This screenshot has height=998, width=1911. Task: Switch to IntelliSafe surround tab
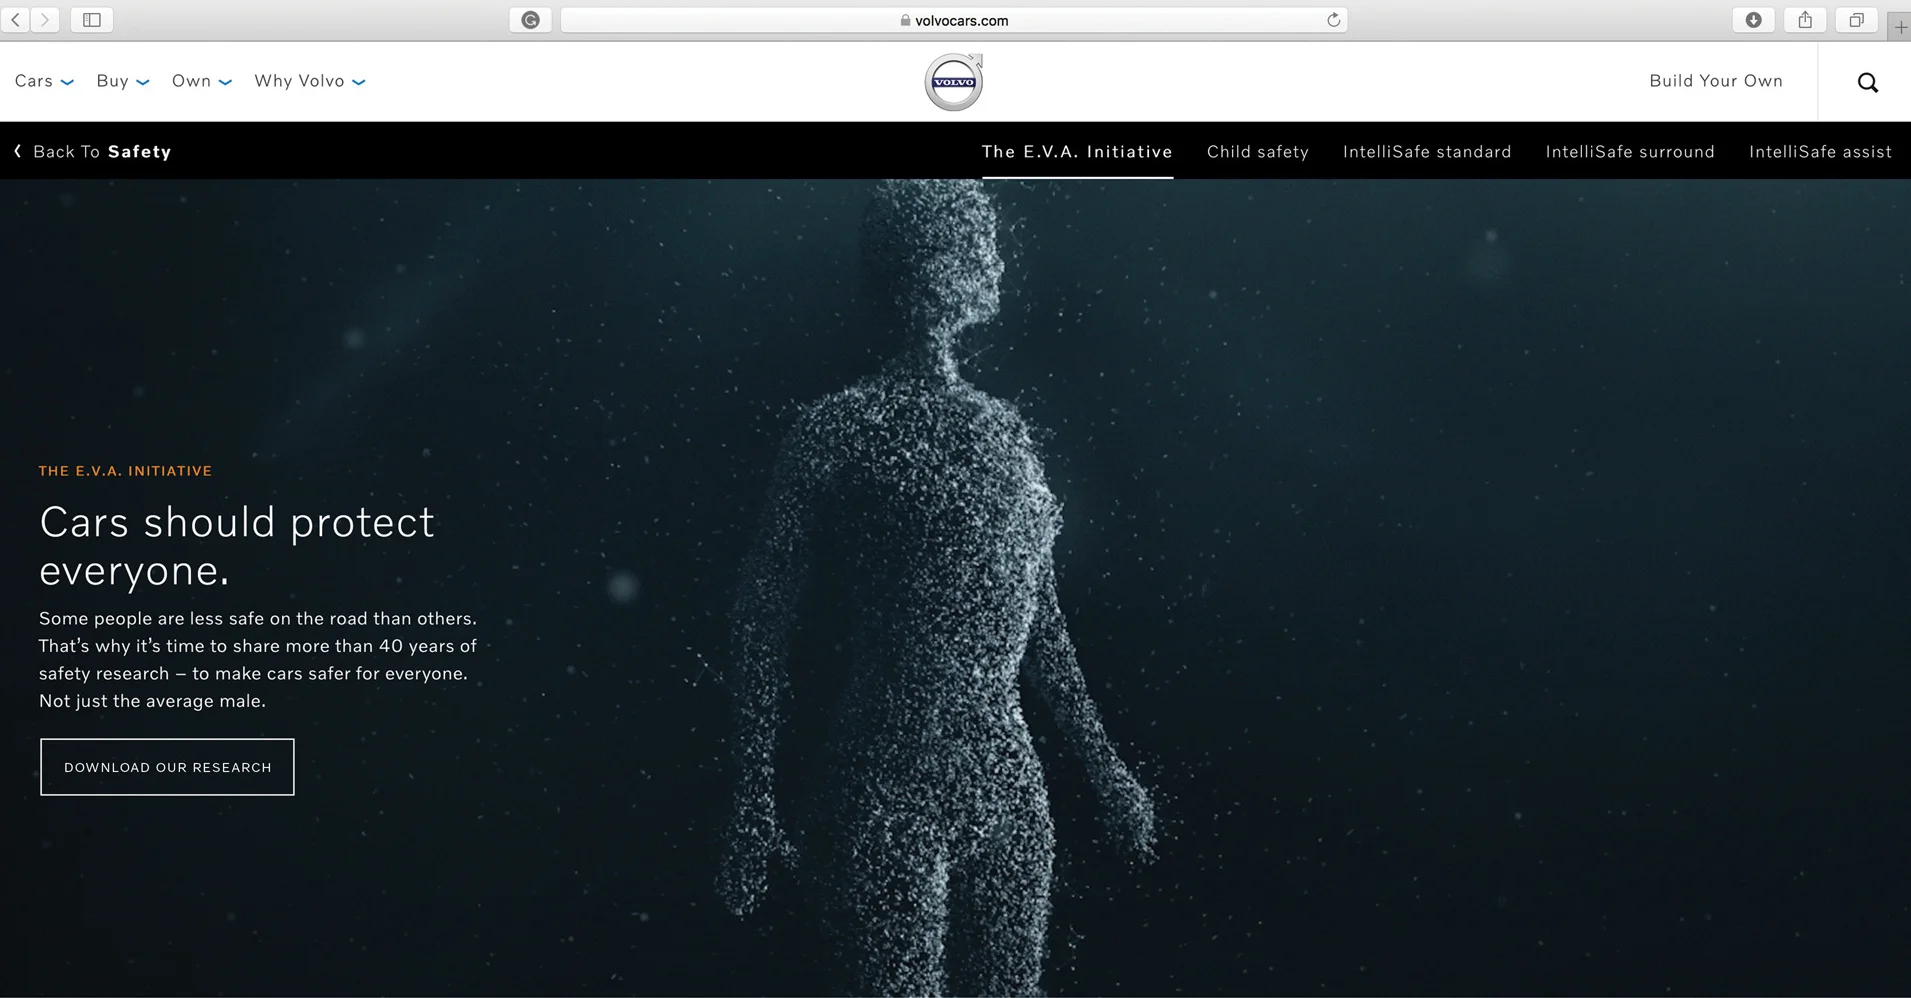click(1630, 151)
